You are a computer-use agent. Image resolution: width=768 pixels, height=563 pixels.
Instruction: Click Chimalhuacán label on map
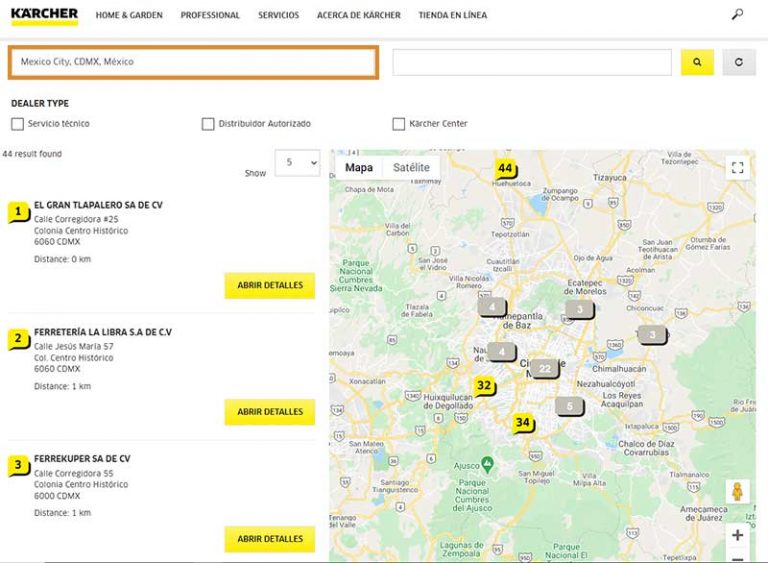(619, 369)
